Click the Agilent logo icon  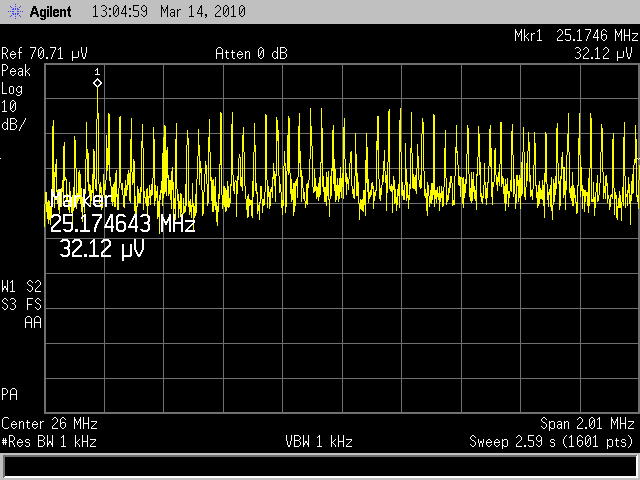point(13,12)
